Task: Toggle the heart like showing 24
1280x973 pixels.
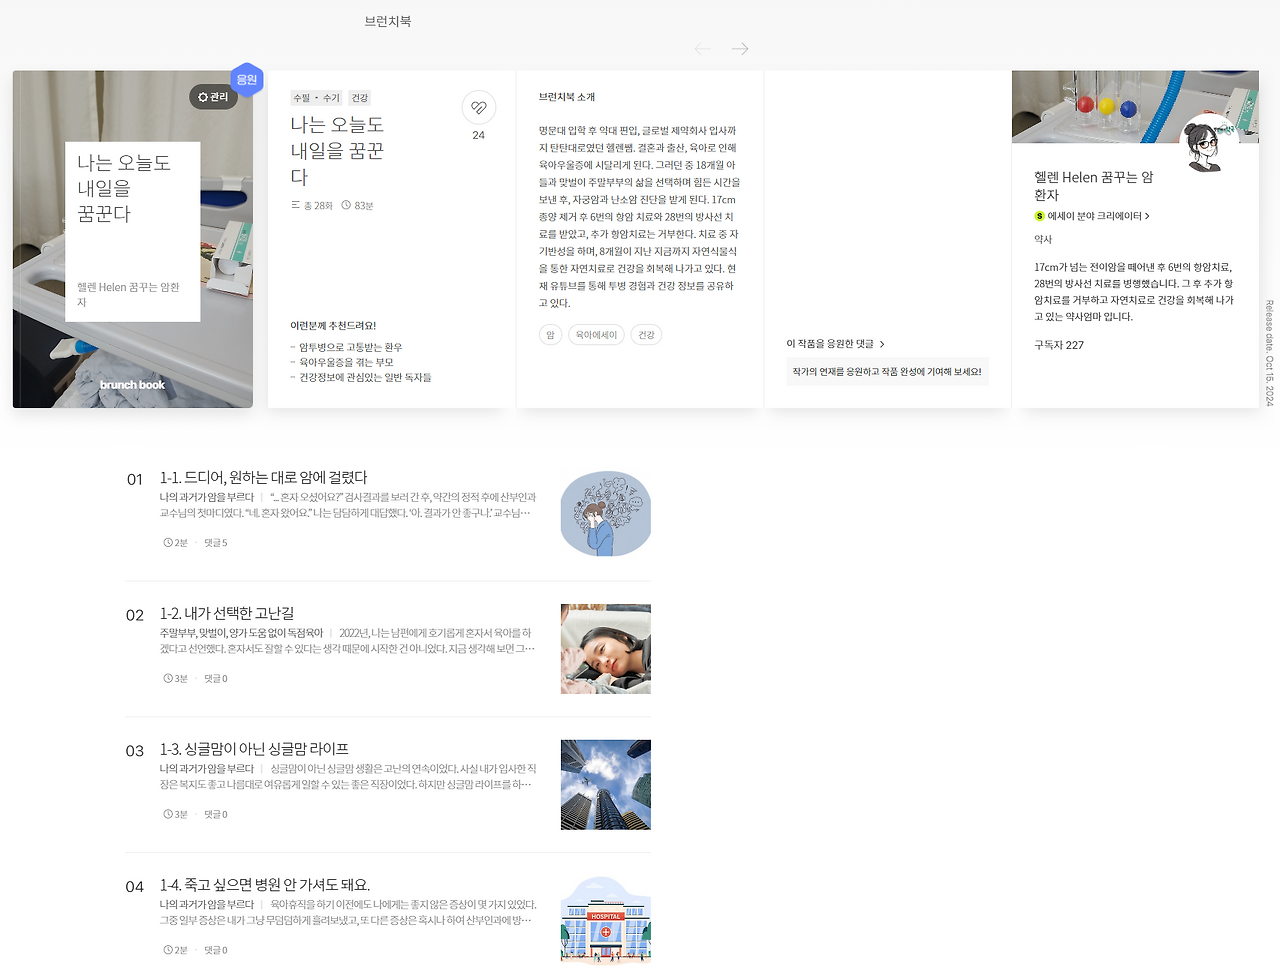Action: (478, 108)
